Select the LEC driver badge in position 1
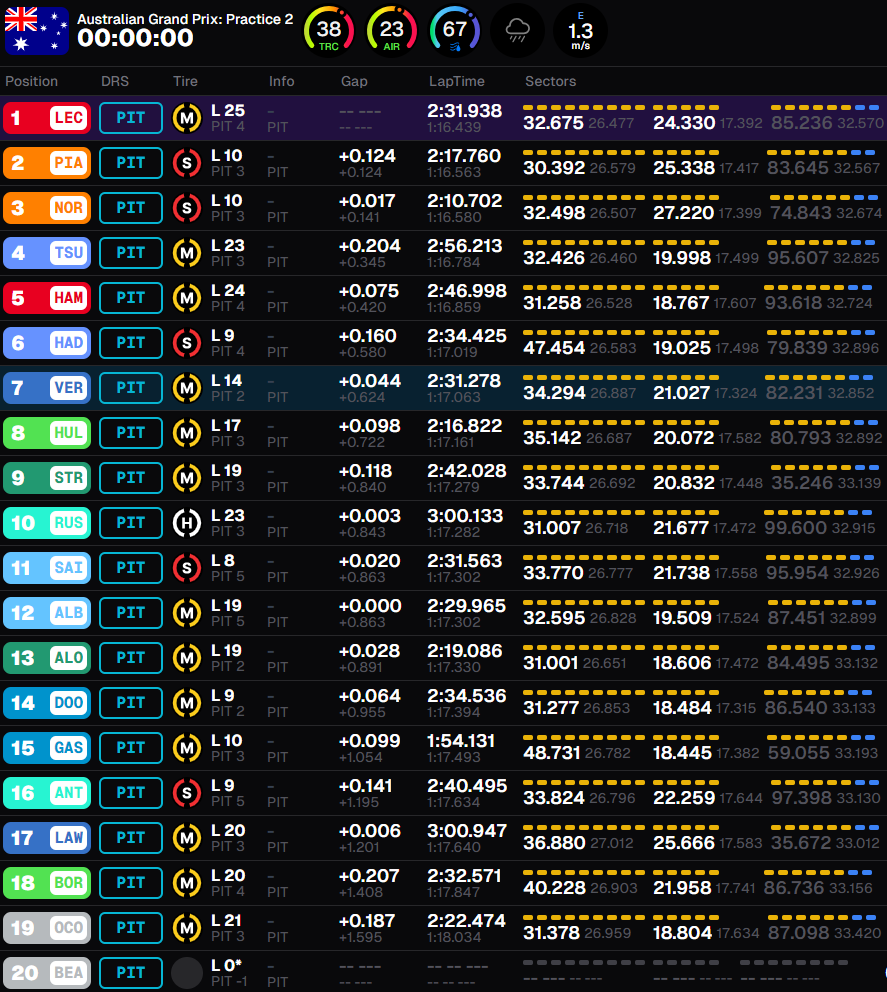Screen dimensions: 887x992 point(47,118)
